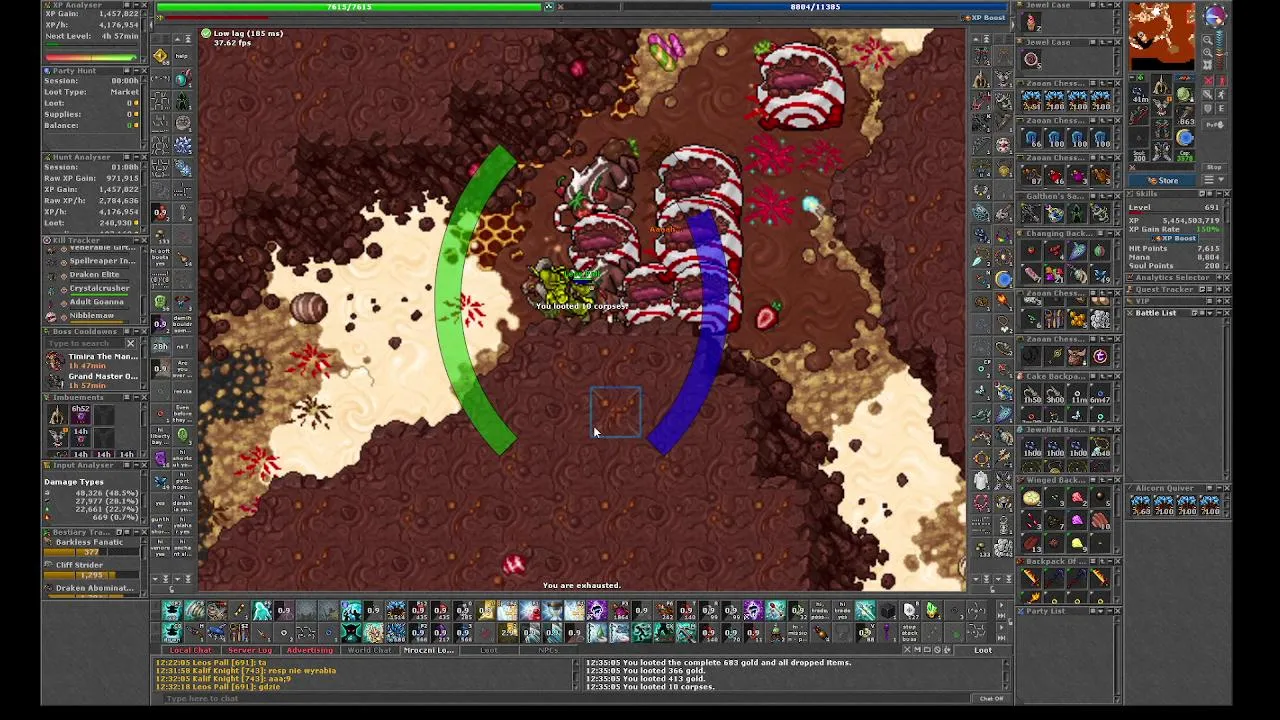
Task: Click the Crystalcrusher creature icon in Kill Tracker
Action: point(52,290)
